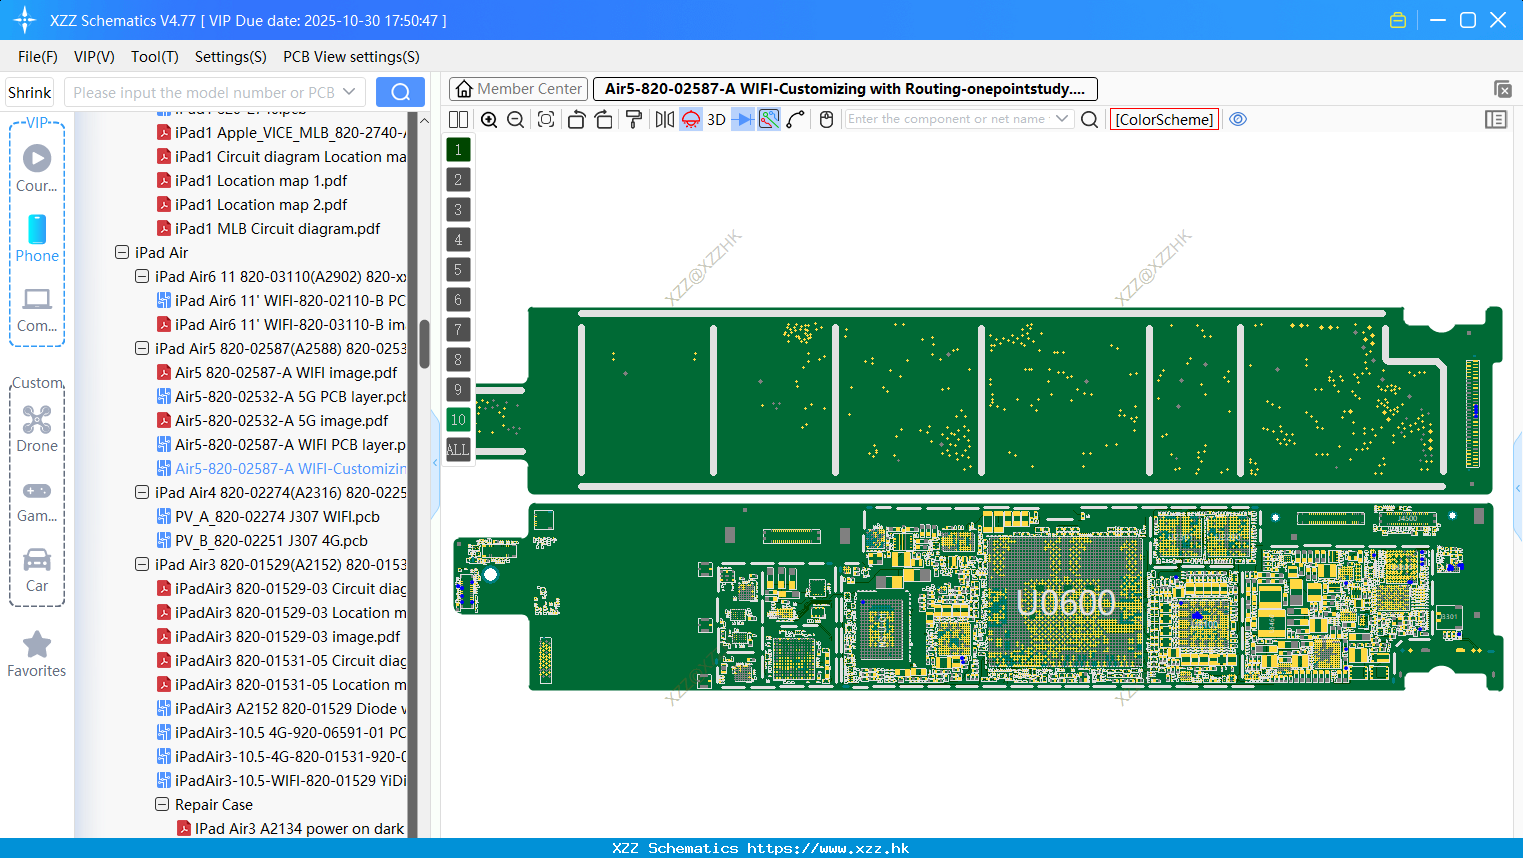Select Phone category icon
The image size is (1523, 858).
point(37,238)
